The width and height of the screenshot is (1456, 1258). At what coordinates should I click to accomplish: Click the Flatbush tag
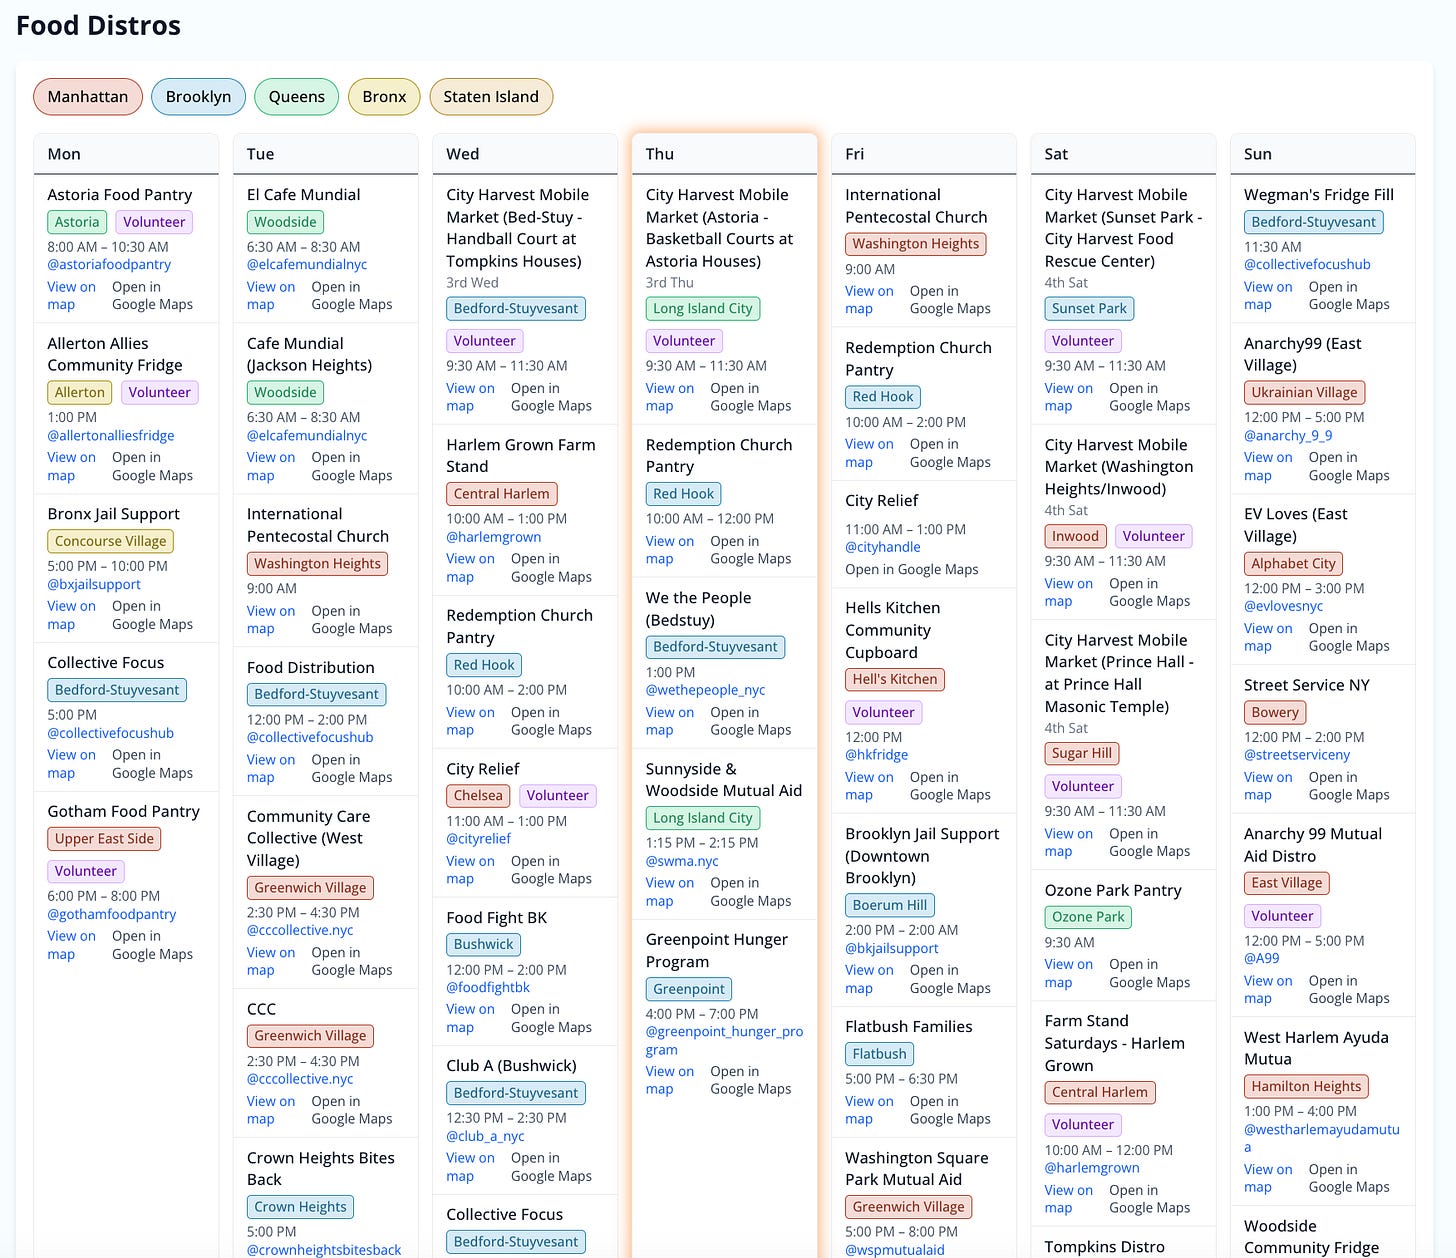[x=879, y=1054]
